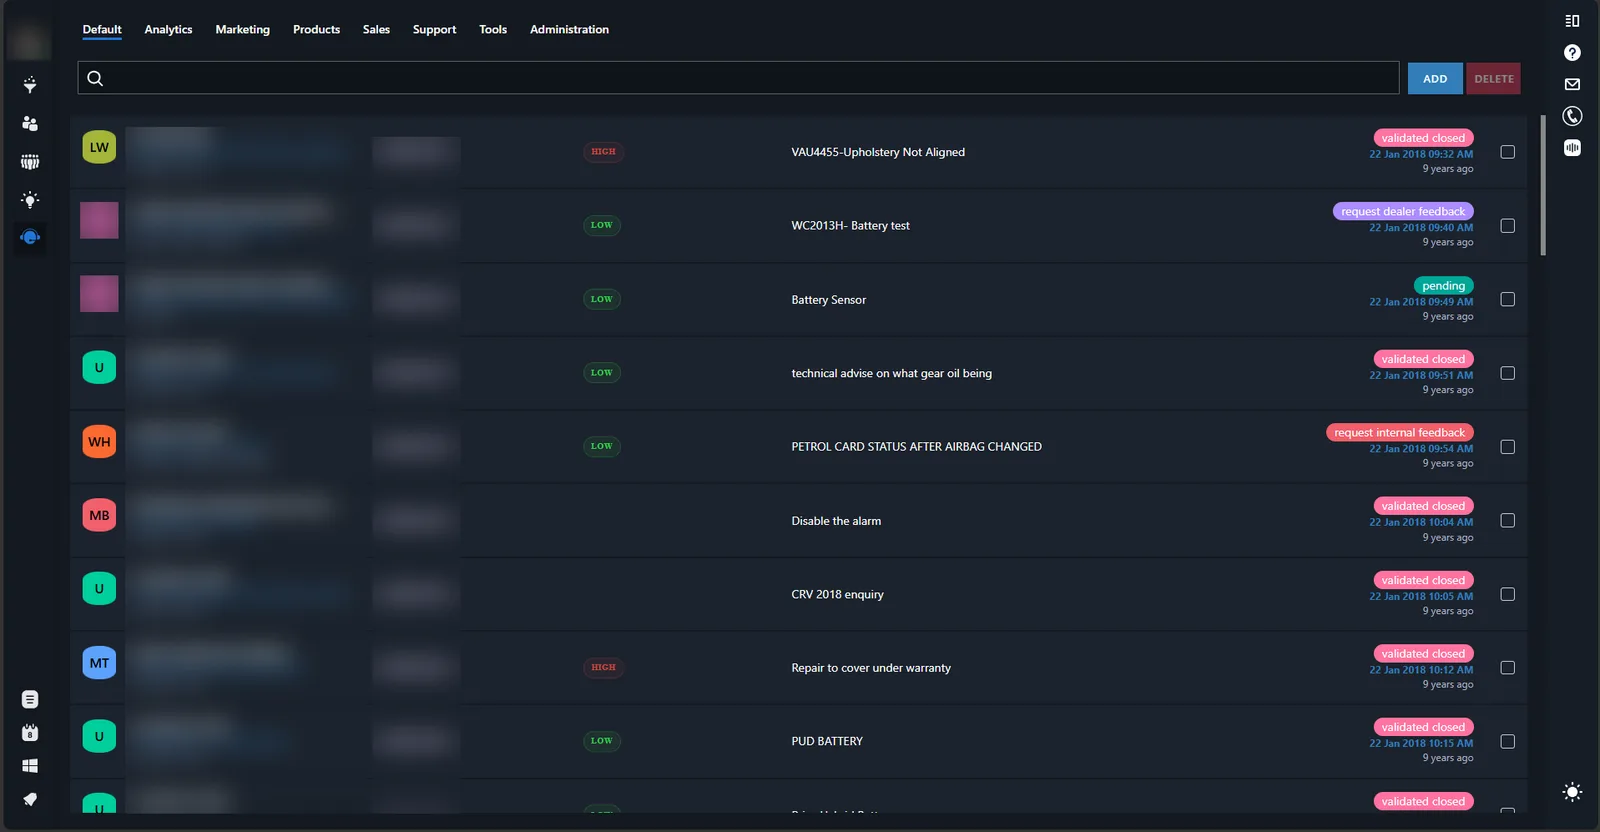Open the Tools menu
The image size is (1600, 832).
pyautogui.click(x=493, y=29)
